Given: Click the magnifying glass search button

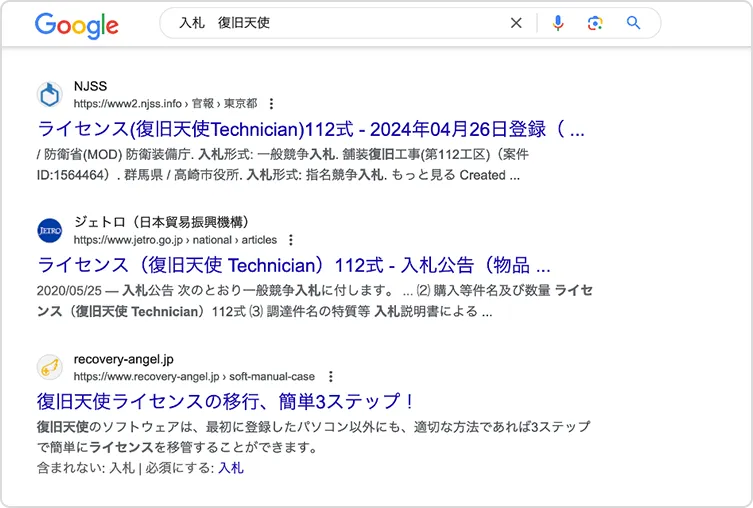Looking at the screenshot, I should pos(633,23).
